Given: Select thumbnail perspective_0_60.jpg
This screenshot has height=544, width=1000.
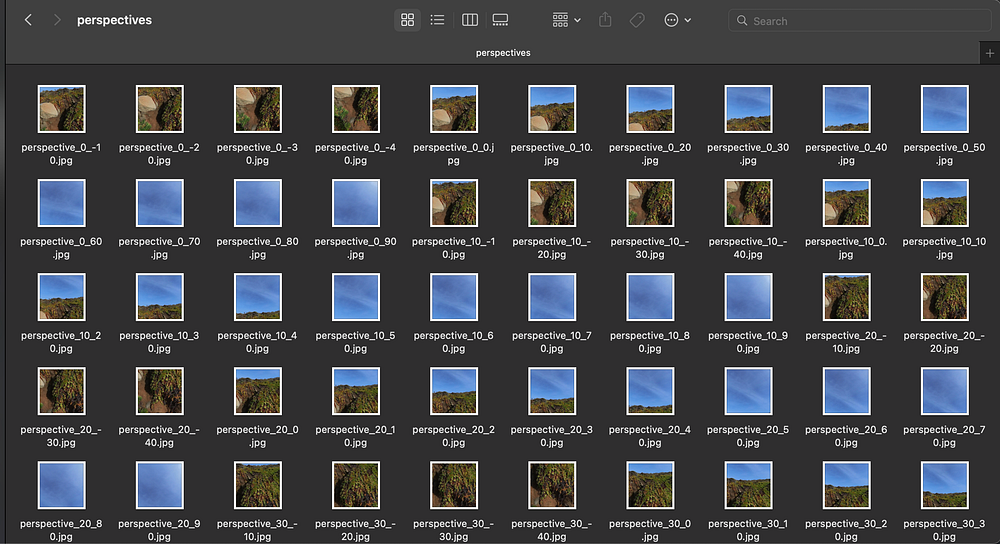Looking at the screenshot, I should click(x=61, y=203).
